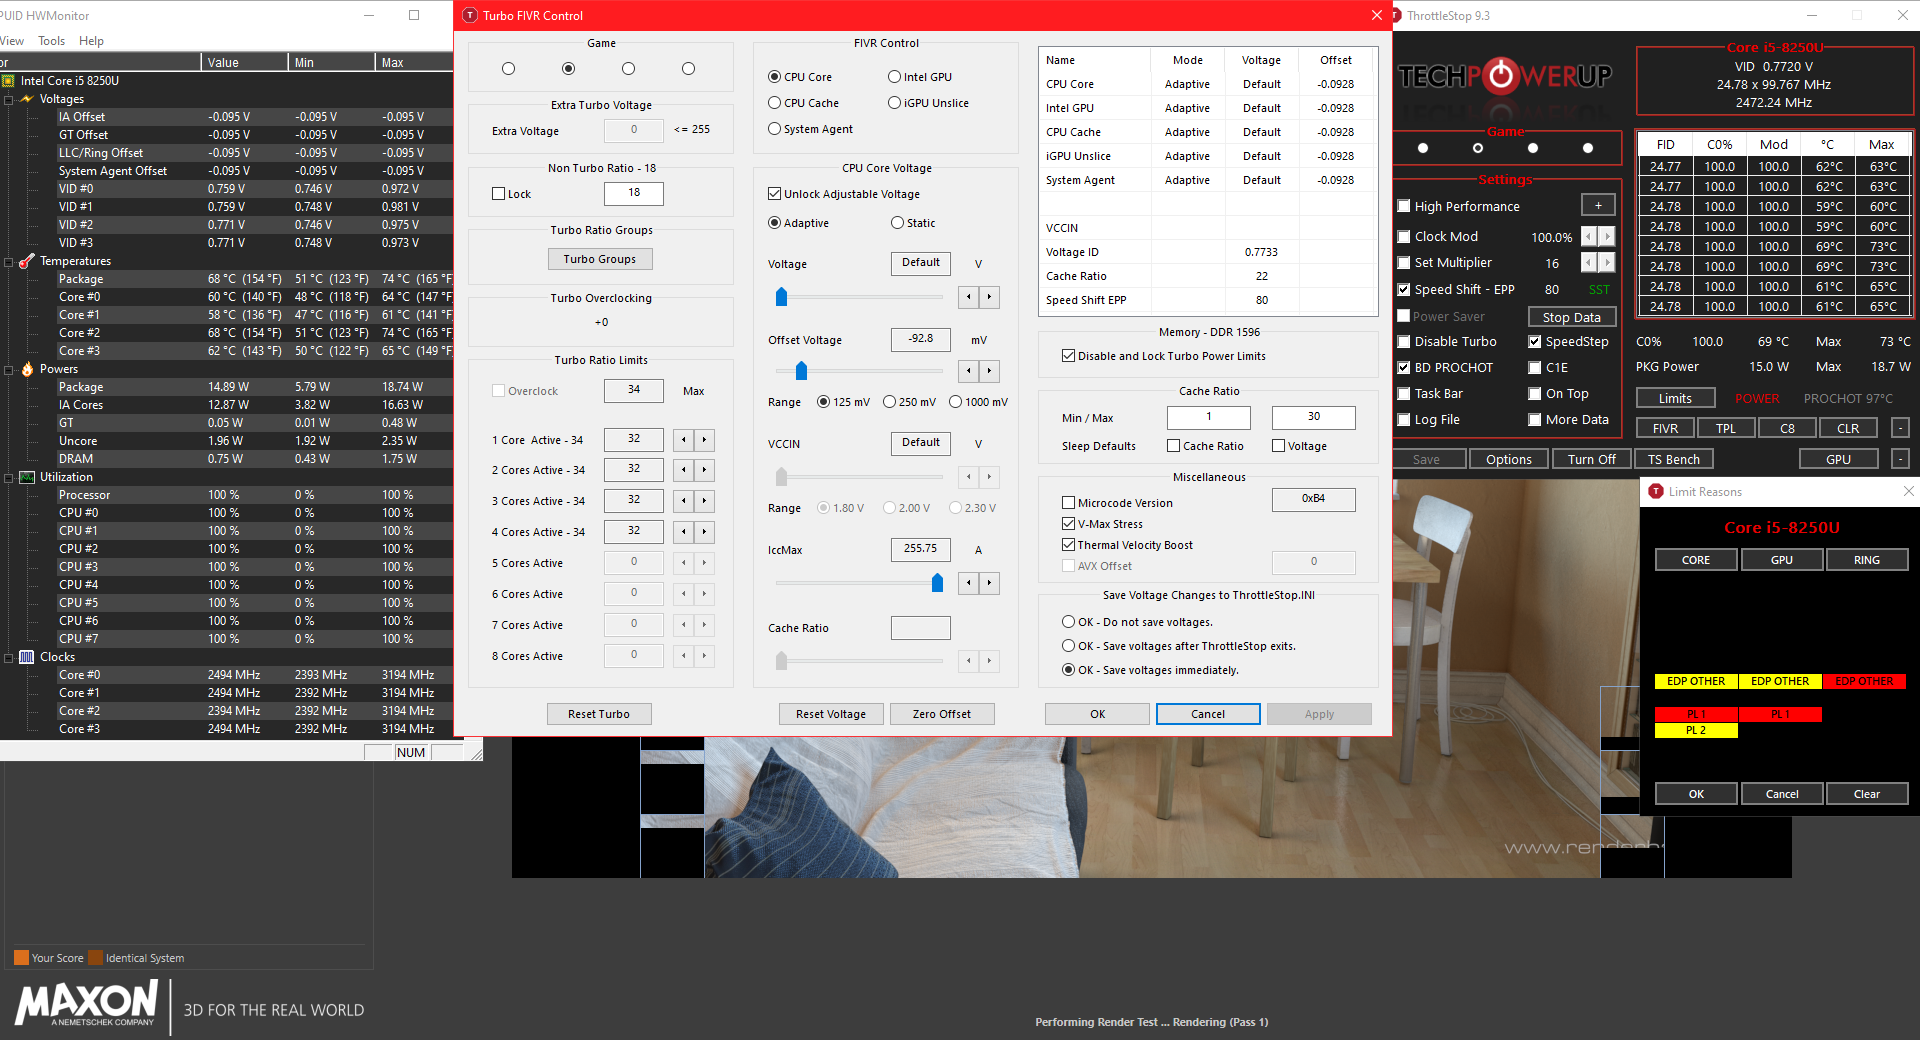Select 250 mV offset range radio

click(909, 402)
